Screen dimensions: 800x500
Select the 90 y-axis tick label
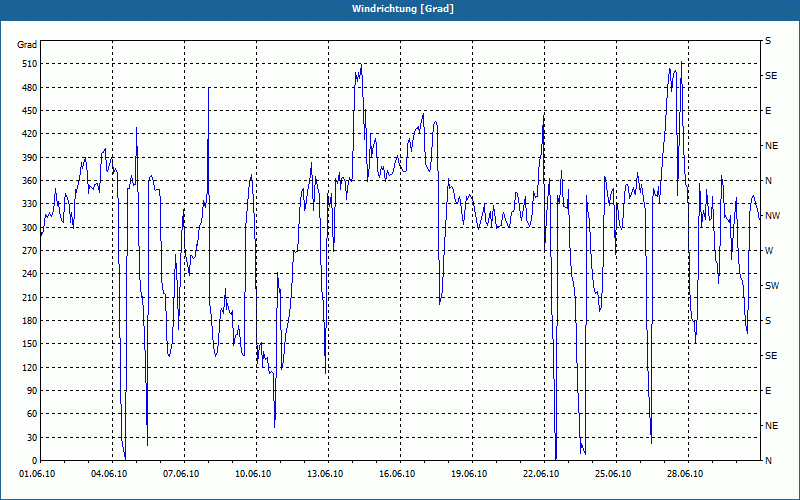32,391
